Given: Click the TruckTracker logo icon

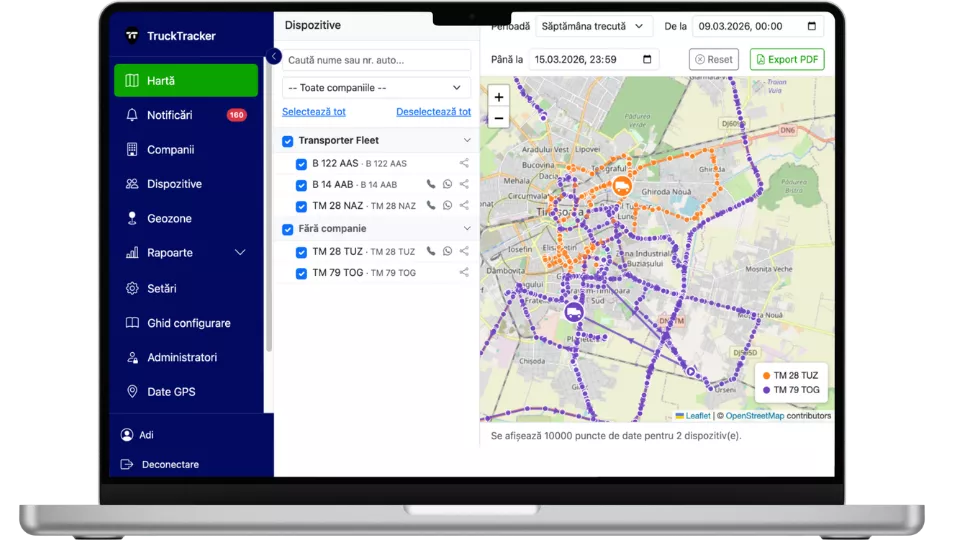Looking at the screenshot, I should tap(132, 36).
